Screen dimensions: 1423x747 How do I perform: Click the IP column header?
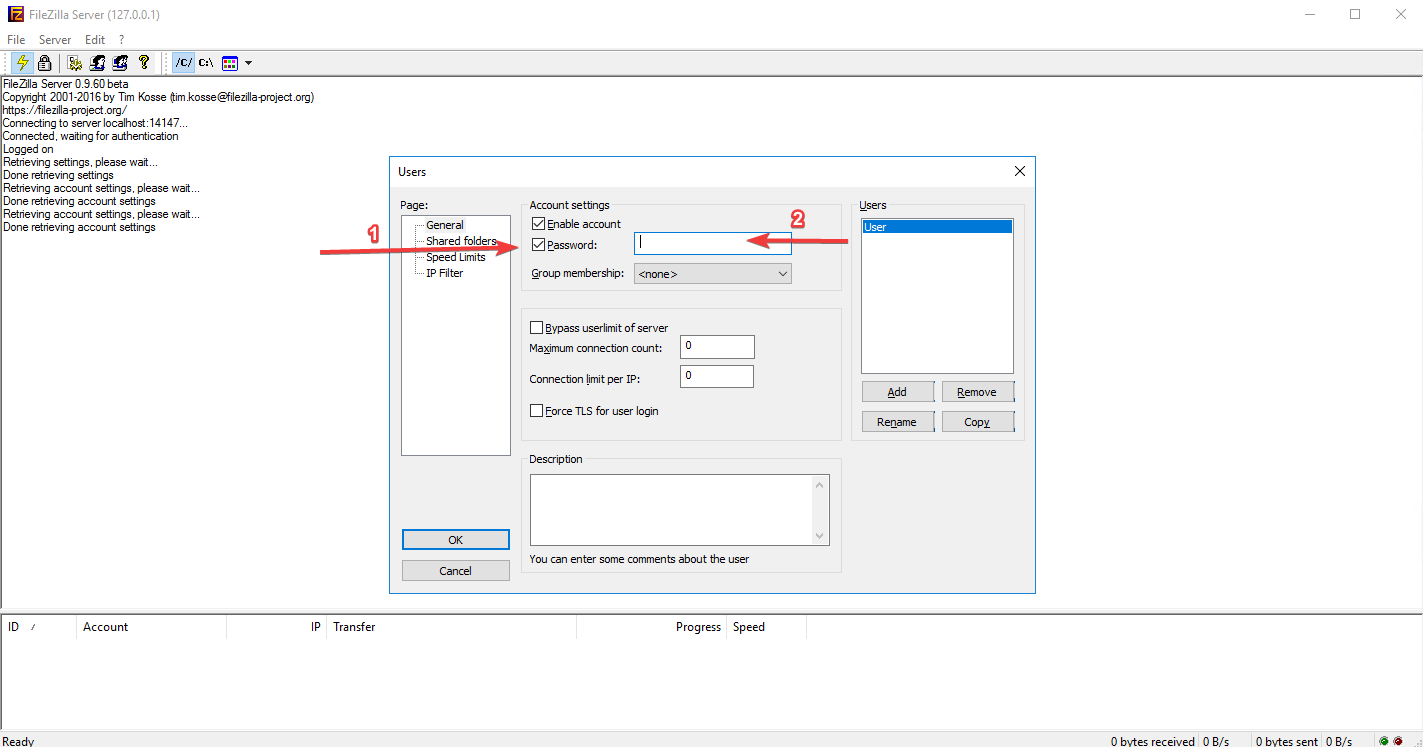coord(277,627)
